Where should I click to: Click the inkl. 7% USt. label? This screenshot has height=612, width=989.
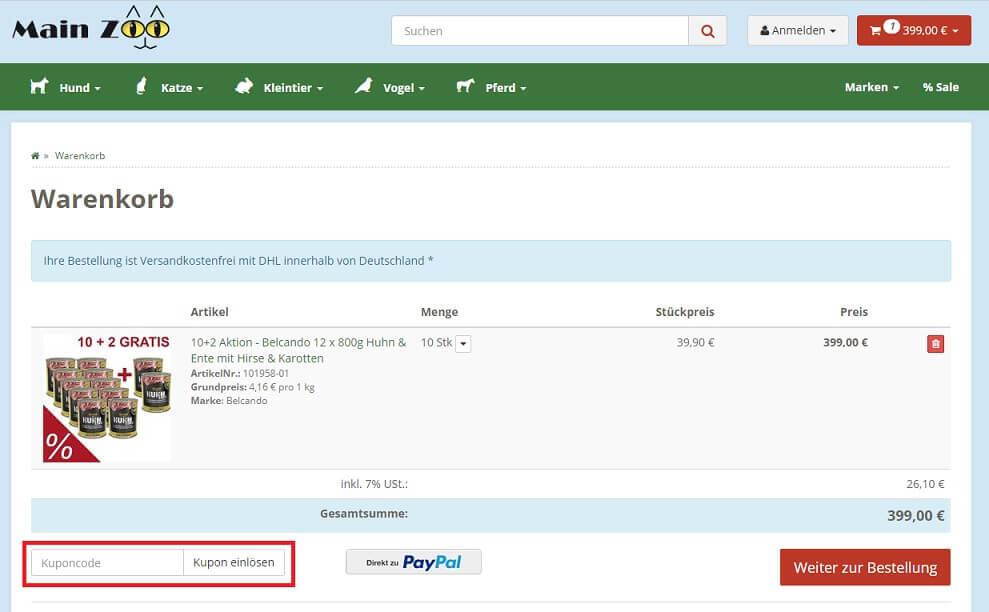375,484
